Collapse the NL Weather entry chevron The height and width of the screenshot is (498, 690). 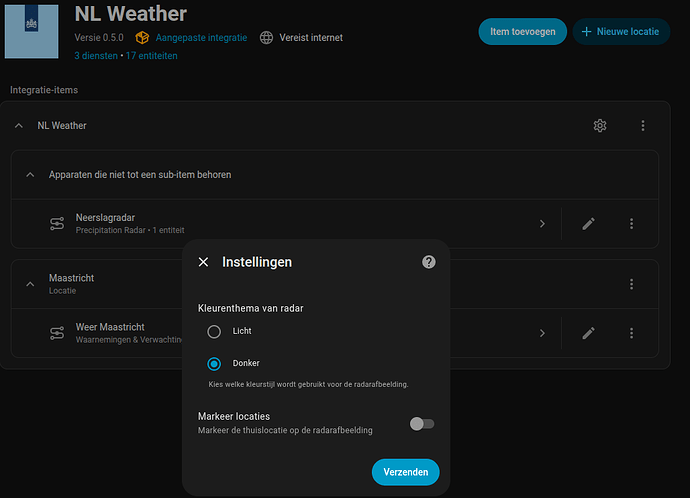pos(18,126)
